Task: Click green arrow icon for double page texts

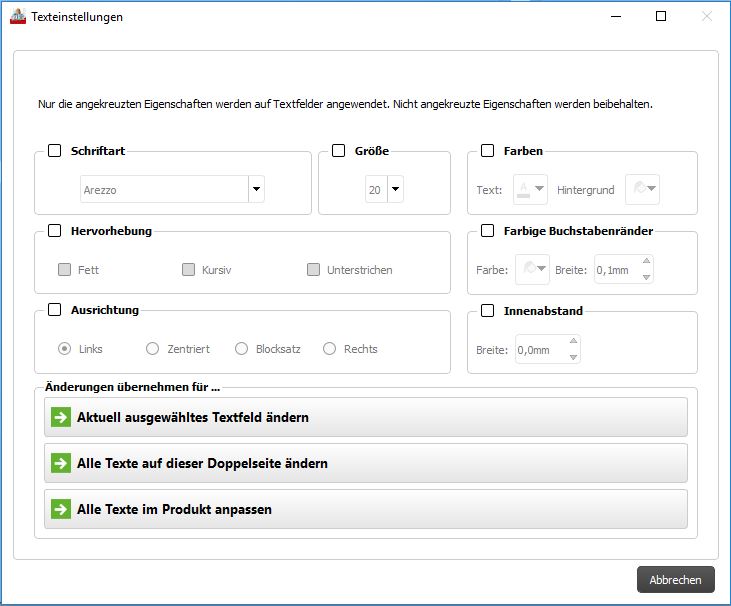Action: point(61,463)
